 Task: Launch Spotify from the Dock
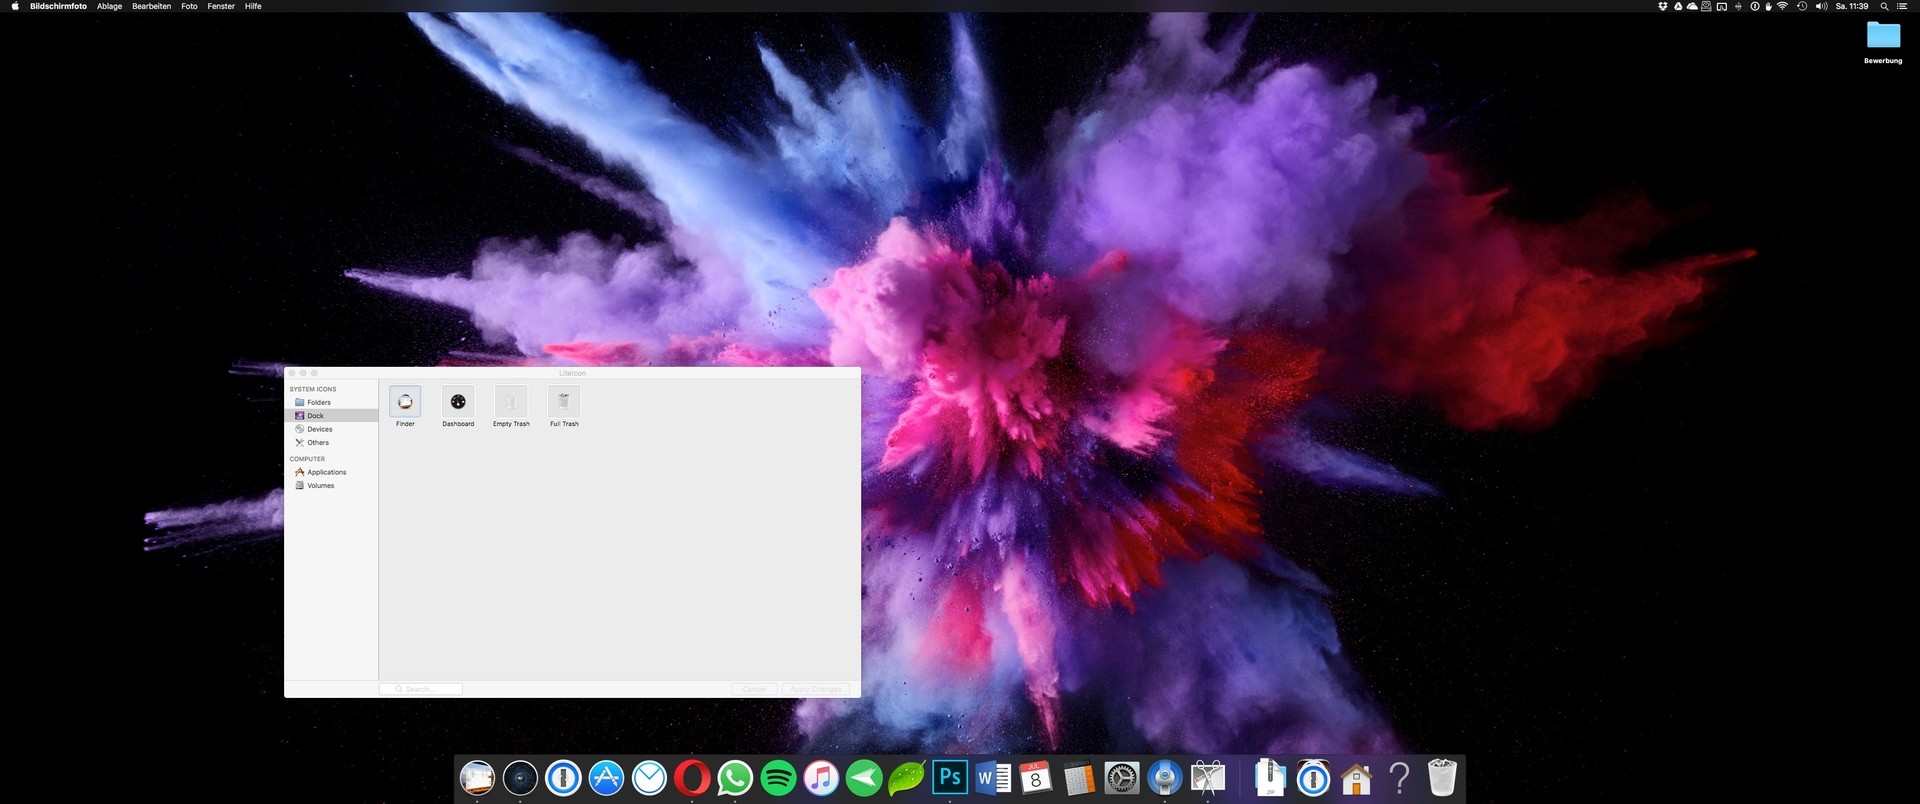click(x=778, y=778)
